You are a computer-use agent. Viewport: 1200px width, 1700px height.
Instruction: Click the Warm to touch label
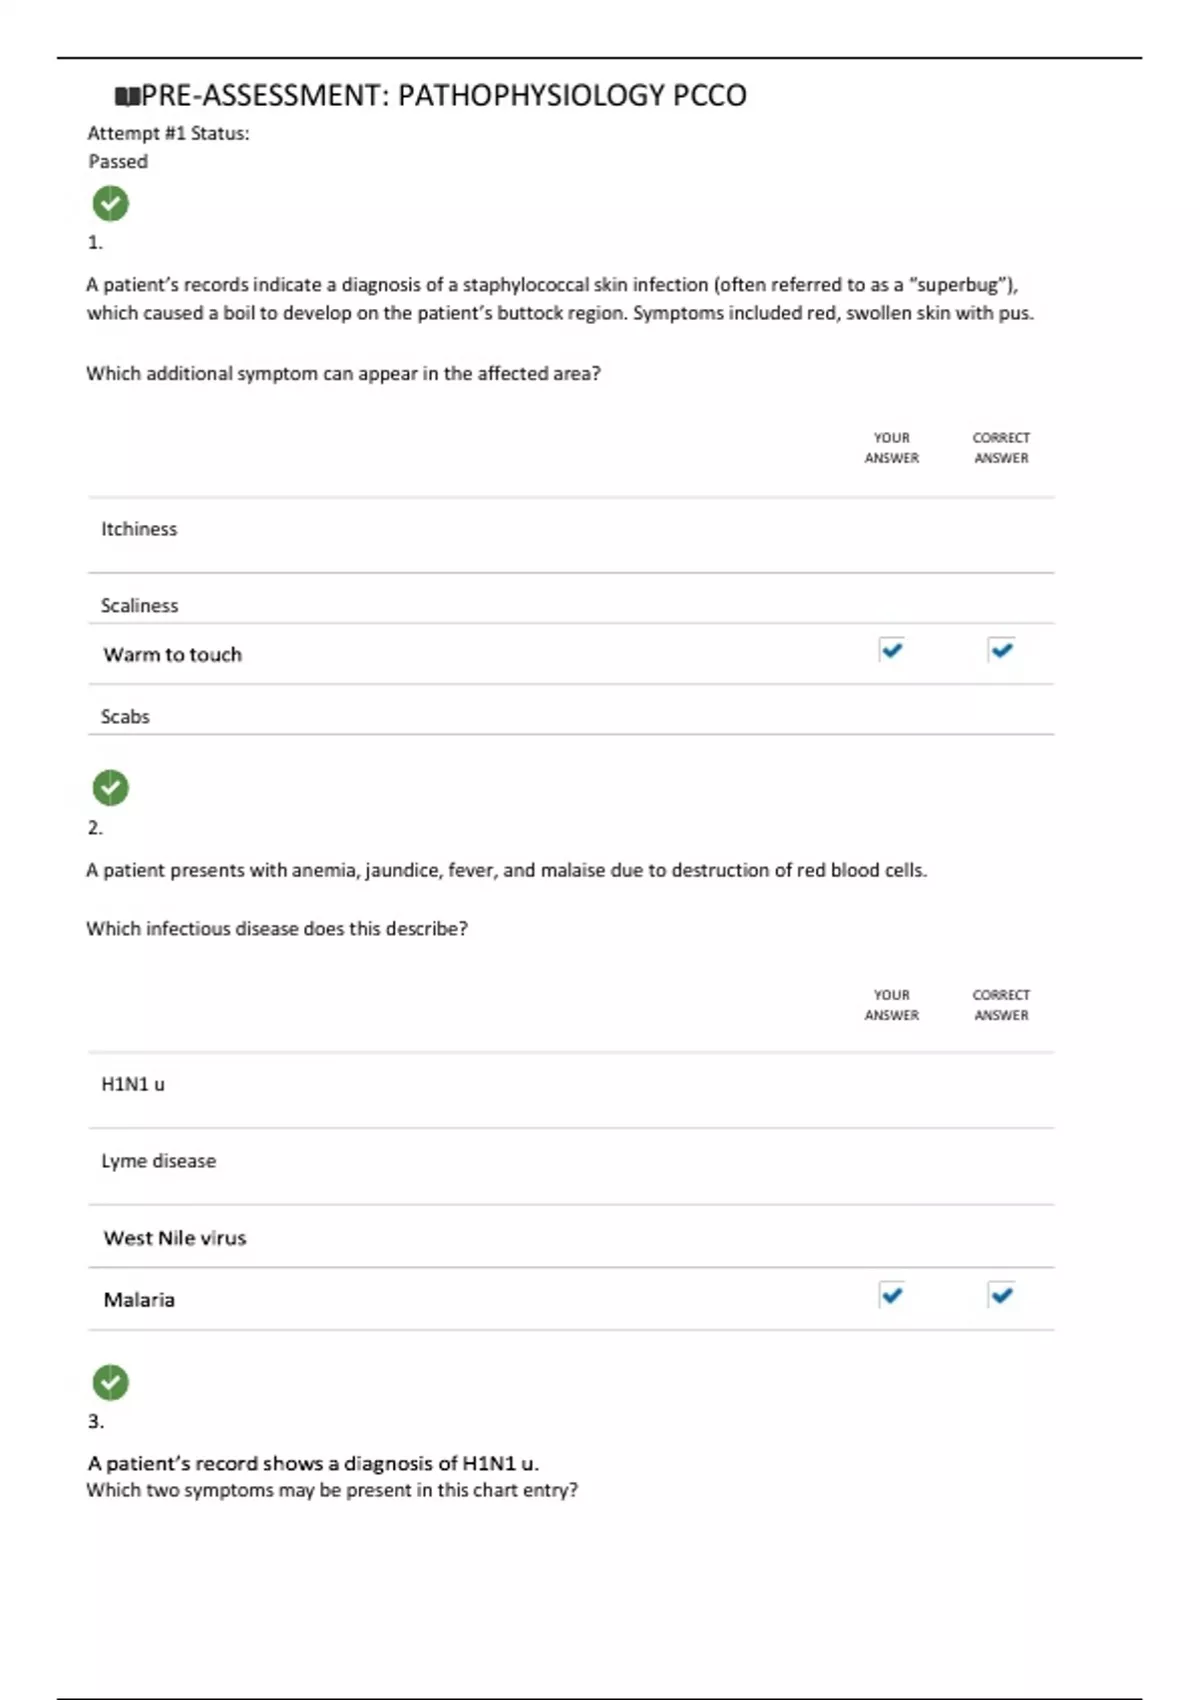173,655
